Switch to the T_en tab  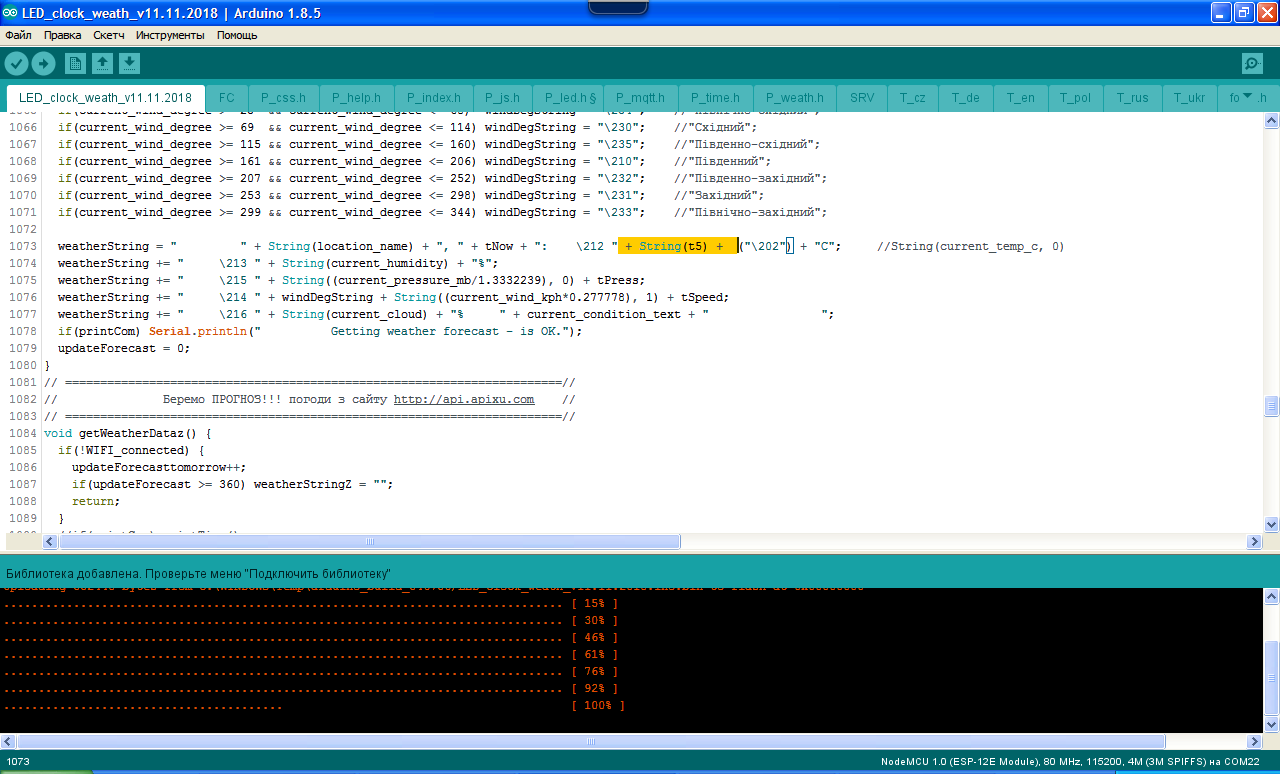pos(1021,98)
